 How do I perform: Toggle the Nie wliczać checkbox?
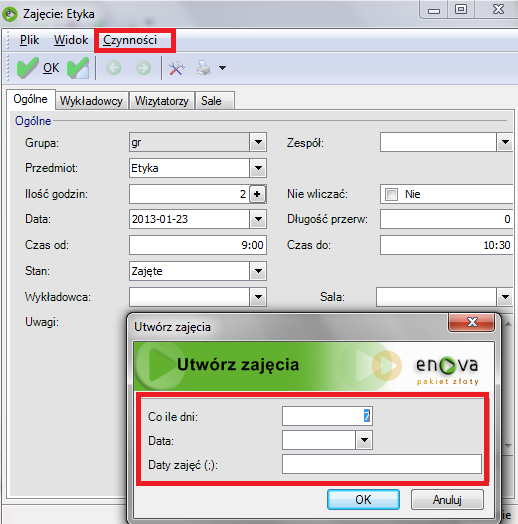pos(391,194)
